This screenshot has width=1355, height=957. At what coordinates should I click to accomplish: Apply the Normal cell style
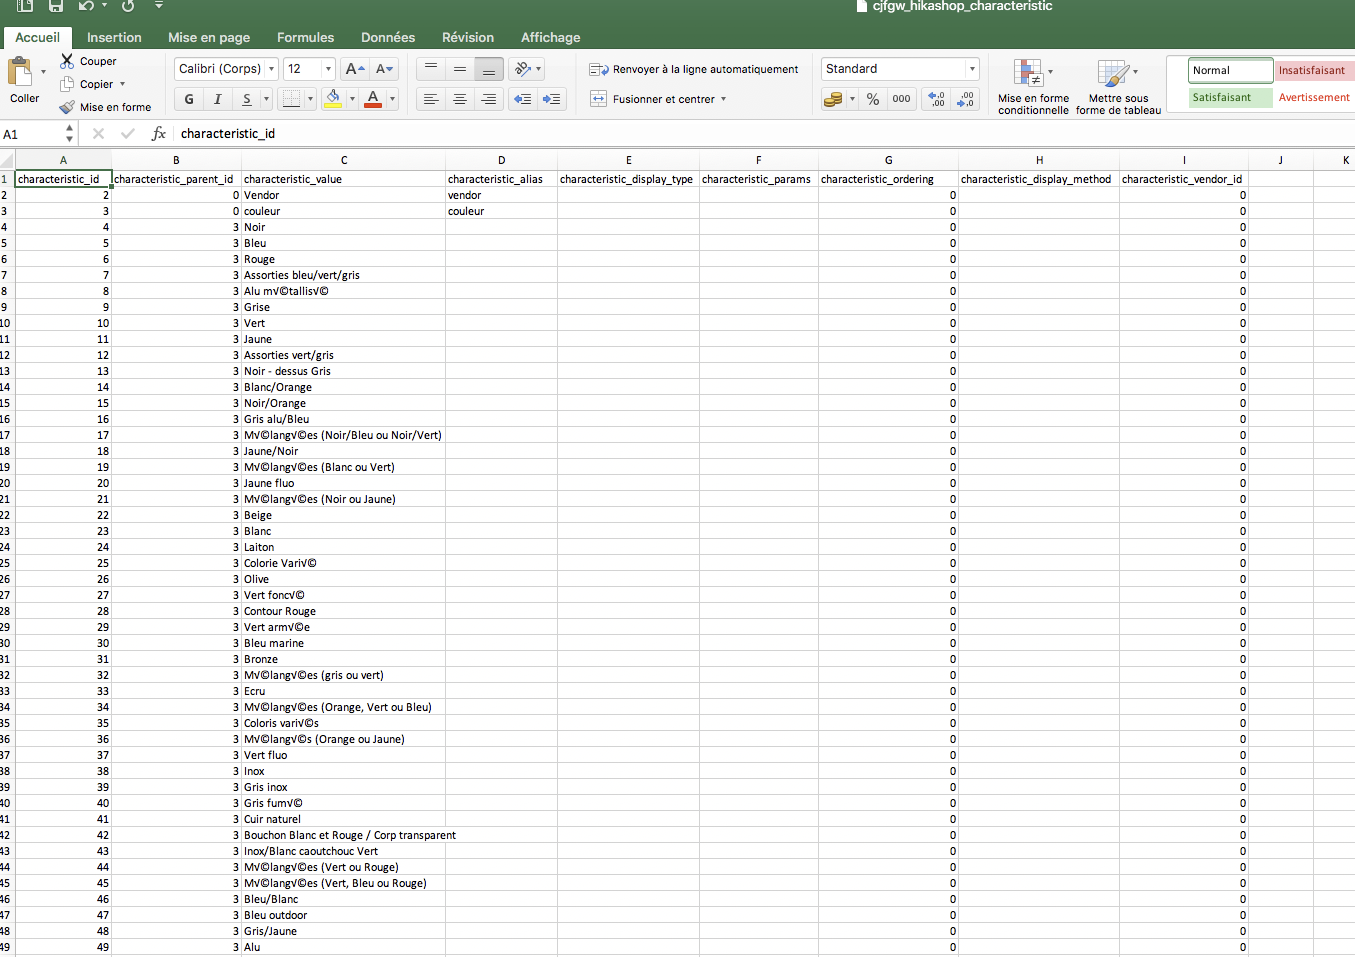point(1230,70)
